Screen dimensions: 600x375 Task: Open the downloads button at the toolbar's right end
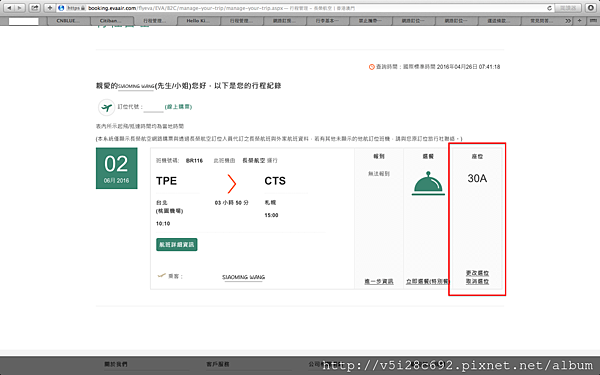tap(590, 8)
